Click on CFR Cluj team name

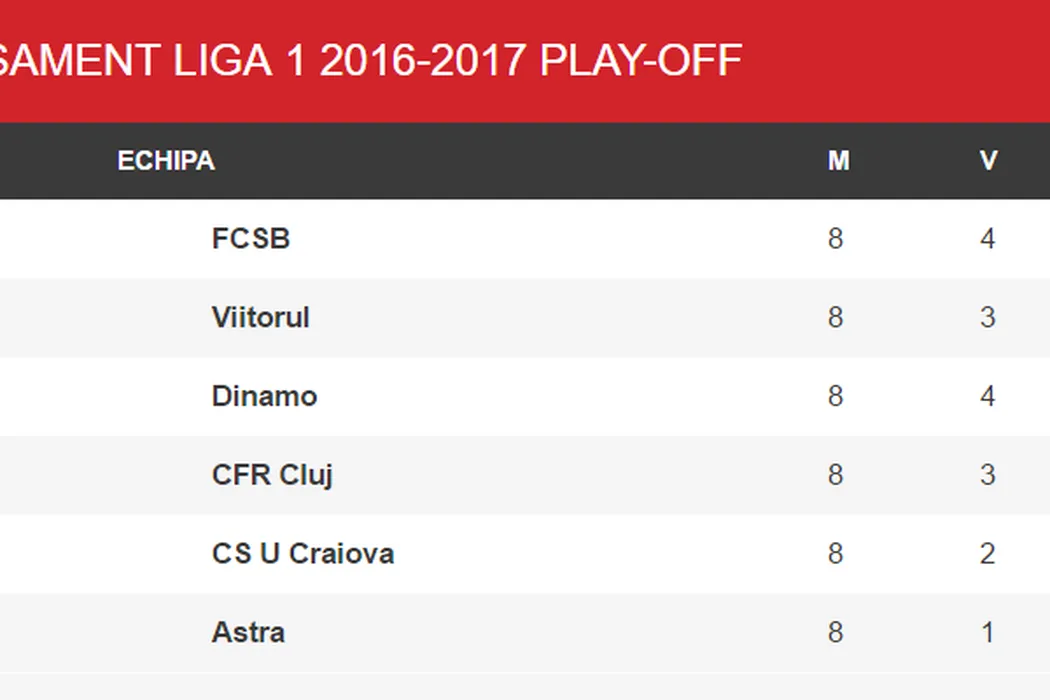tap(272, 475)
